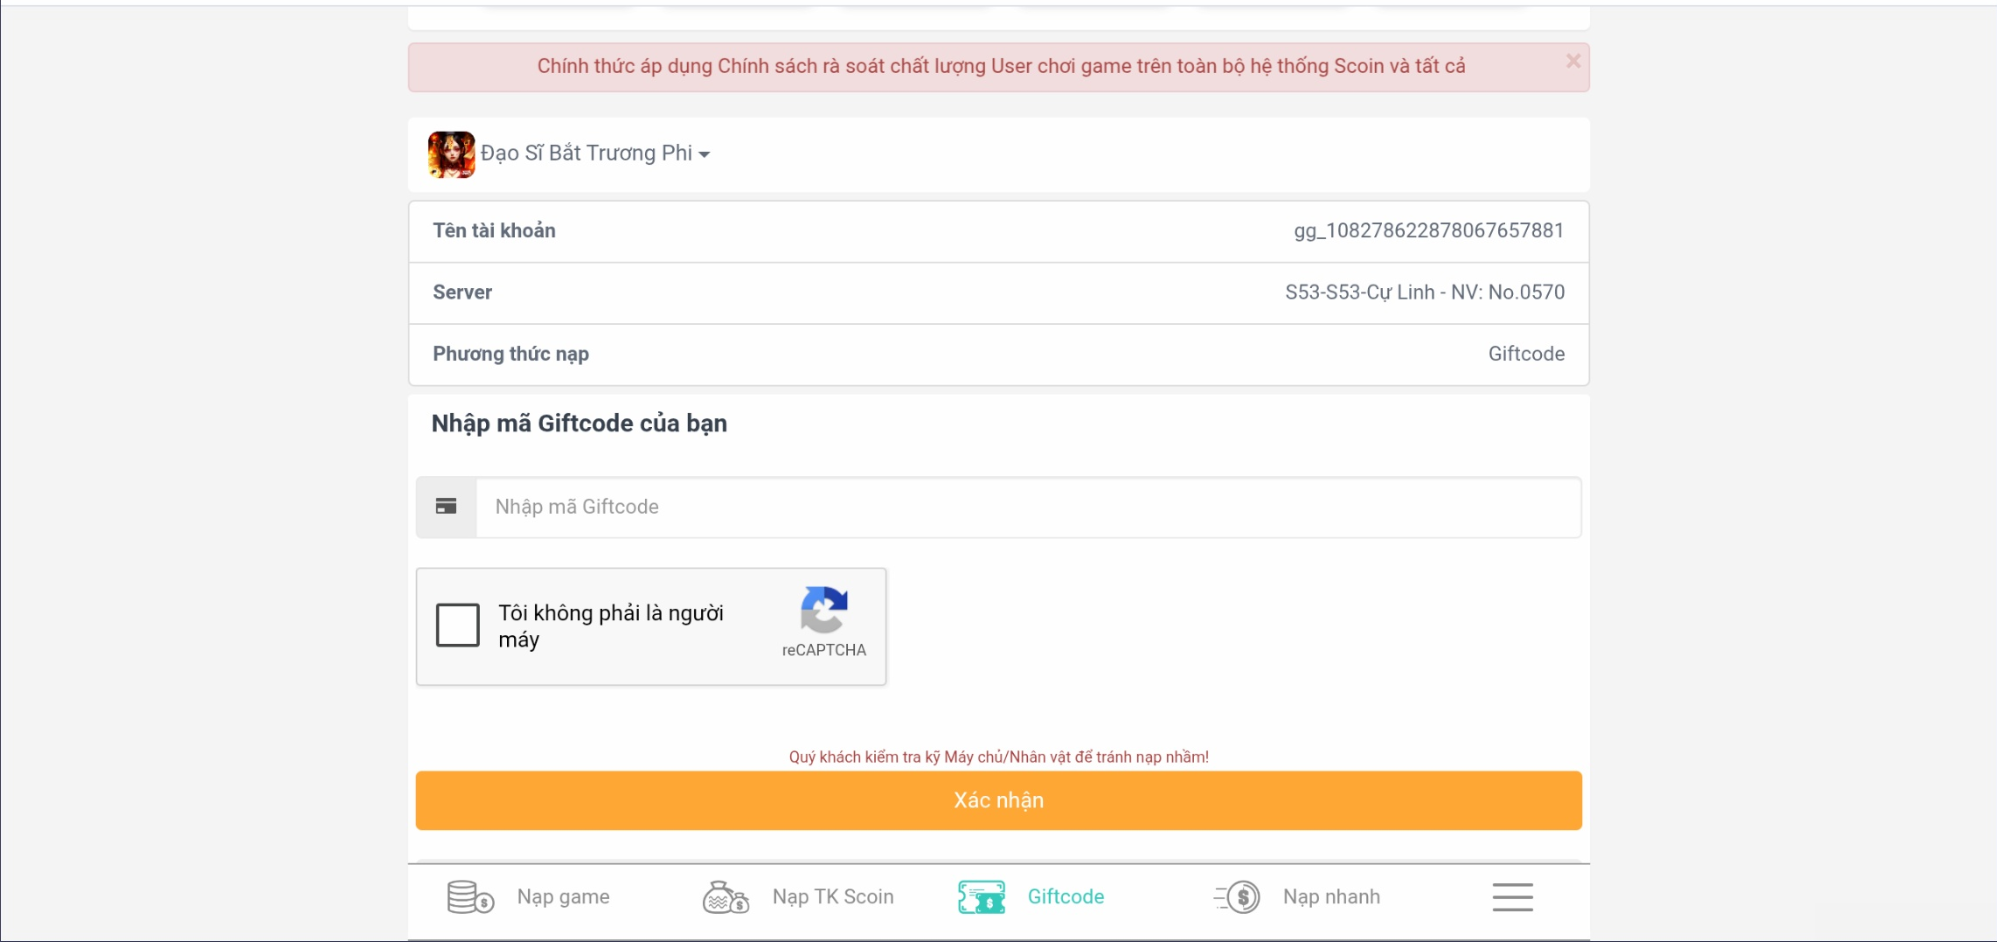
Task: Close the red policy notification banner
Action: tap(1573, 61)
